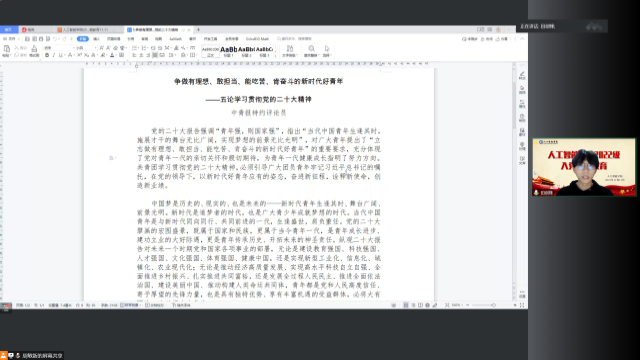Toggle bold formatting in the ribbon
This screenshot has height=360, width=640.
click(x=47, y=55)
